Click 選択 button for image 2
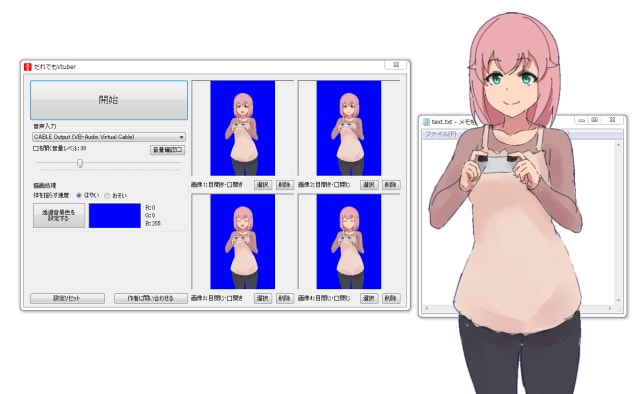 tap(369, 185)
